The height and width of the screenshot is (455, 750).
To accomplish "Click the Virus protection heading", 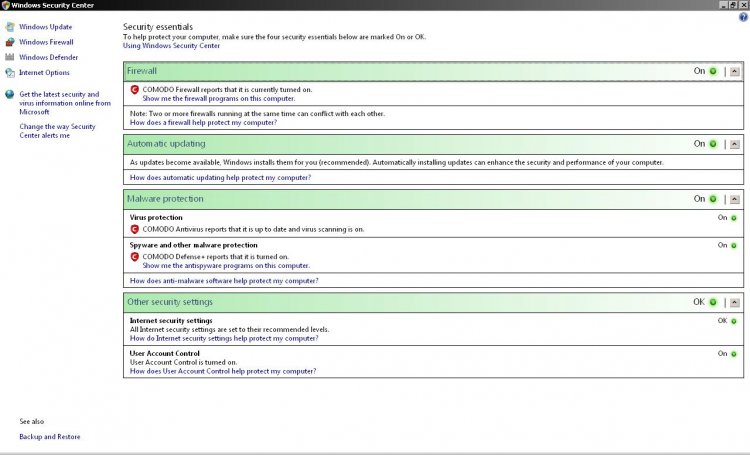I will click(156, 217).
